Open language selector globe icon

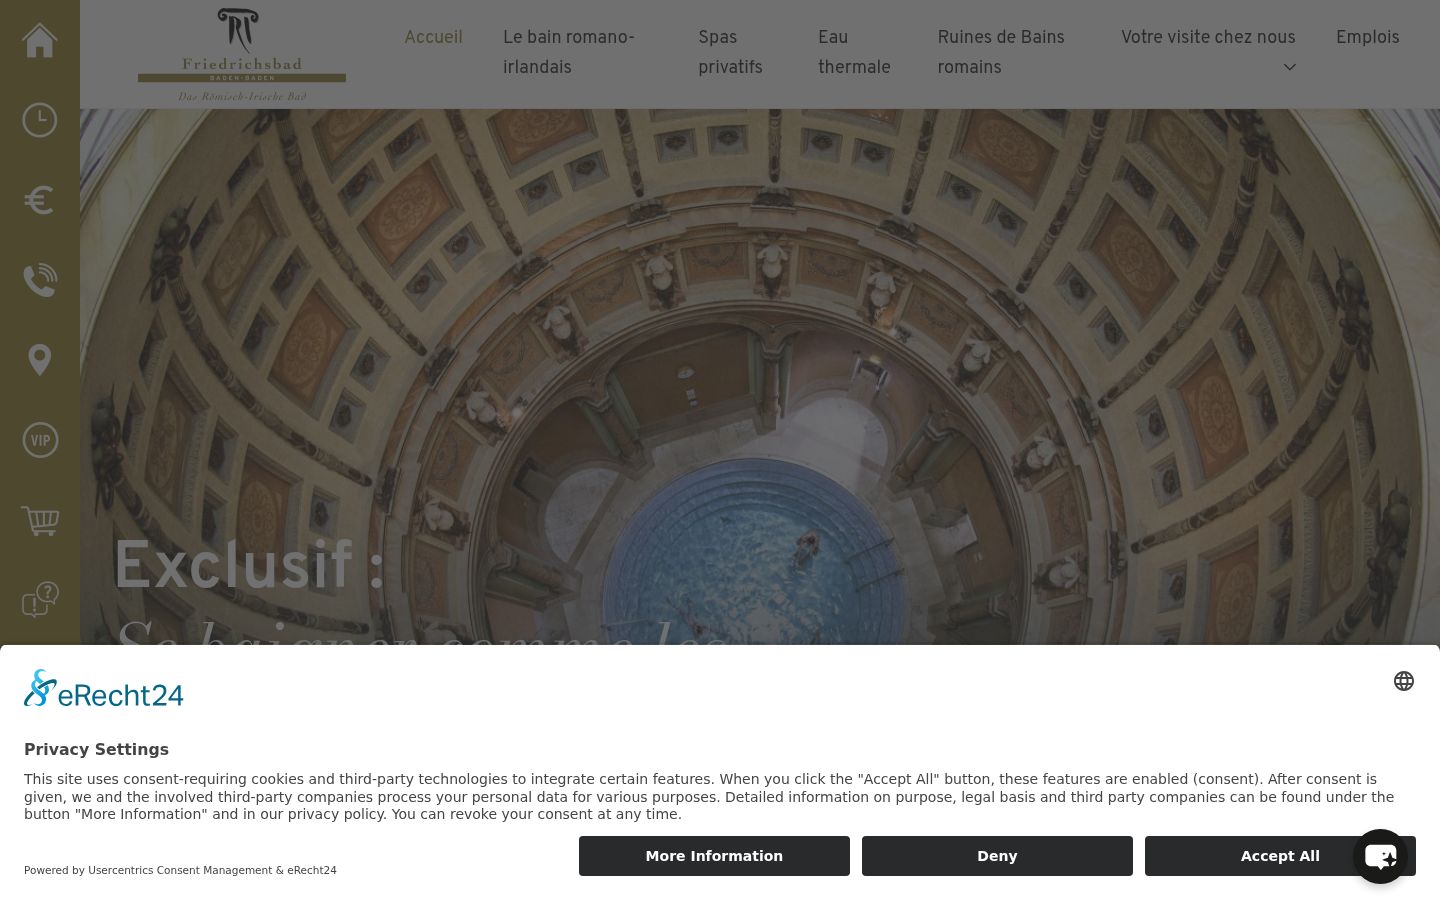click(x=1404, y=681)
